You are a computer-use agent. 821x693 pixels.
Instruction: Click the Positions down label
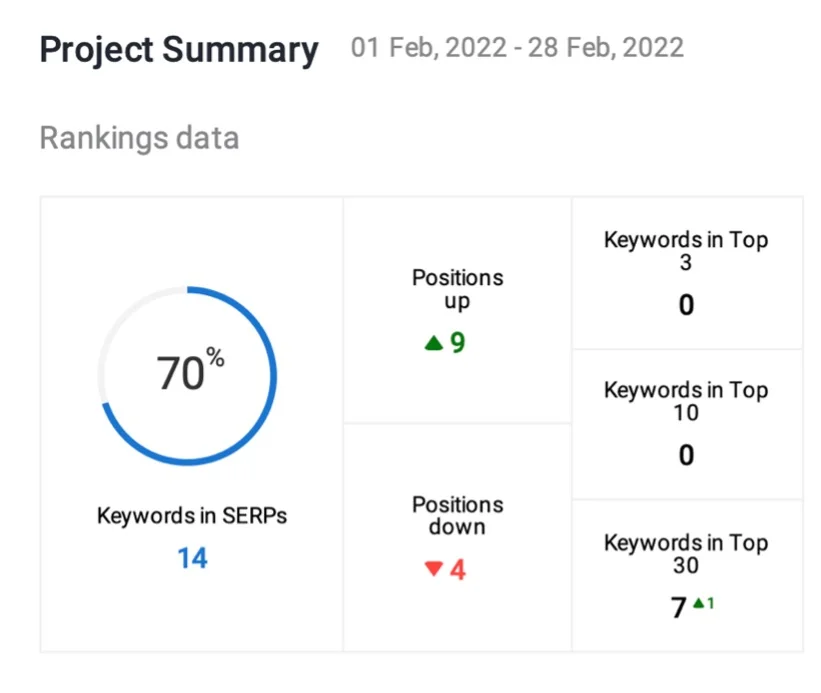[x=457, y=515]
